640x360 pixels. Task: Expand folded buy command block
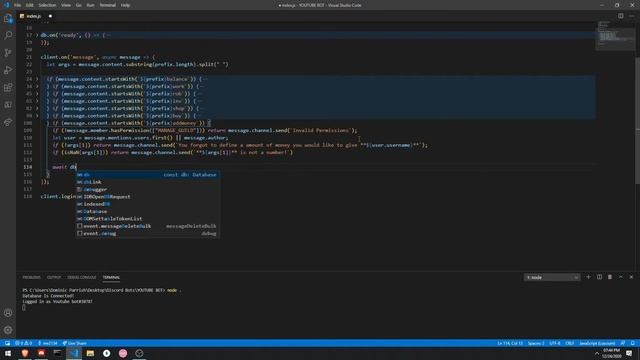[x=37, y=116]
